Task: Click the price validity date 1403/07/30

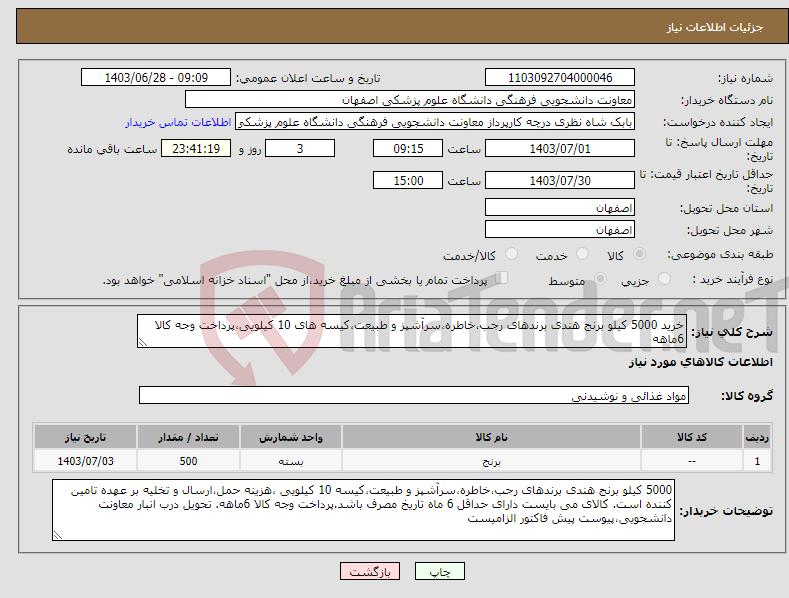Action: 560,180
